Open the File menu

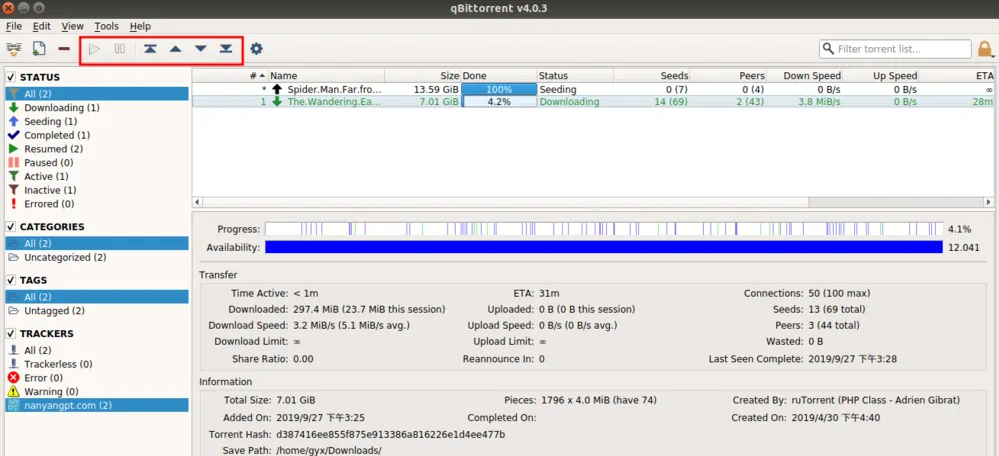13,26
